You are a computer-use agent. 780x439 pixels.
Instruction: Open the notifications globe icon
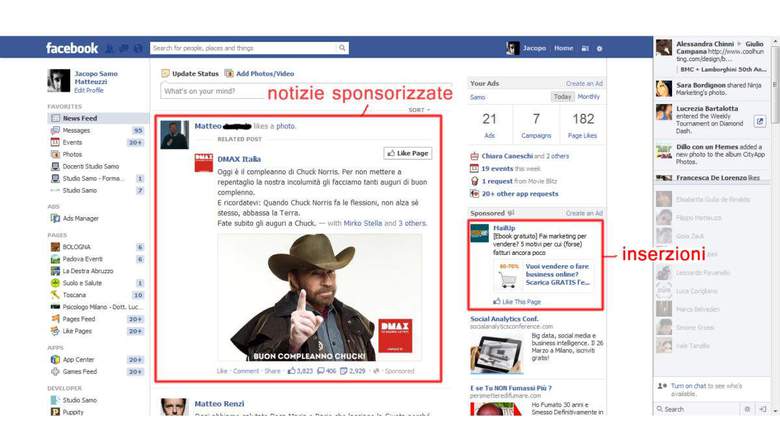138,49
